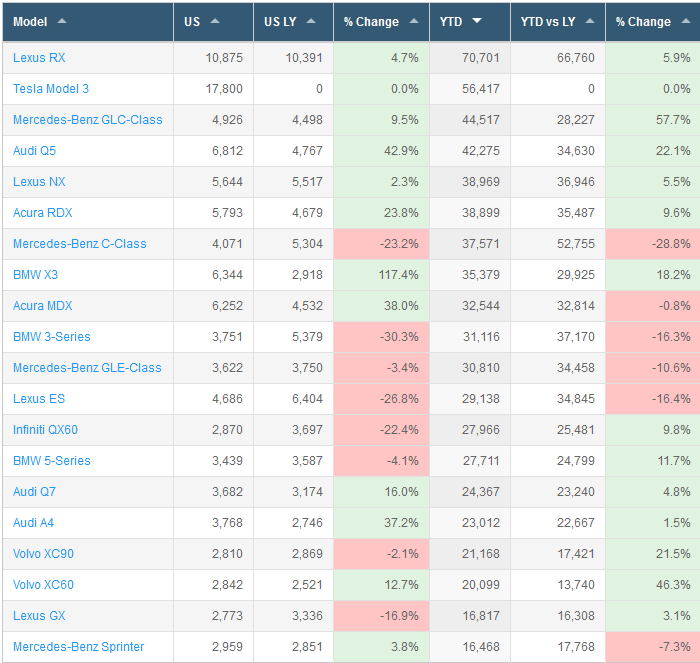This screenshot has height=663, width=700.
Task: Click the YTD column header label
Action: (x=451, y=21)
